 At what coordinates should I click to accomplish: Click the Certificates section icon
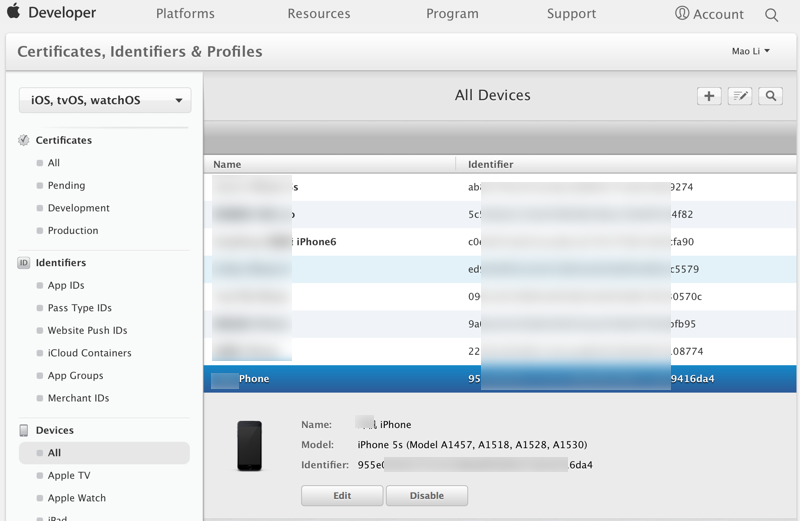click(23, 140)
